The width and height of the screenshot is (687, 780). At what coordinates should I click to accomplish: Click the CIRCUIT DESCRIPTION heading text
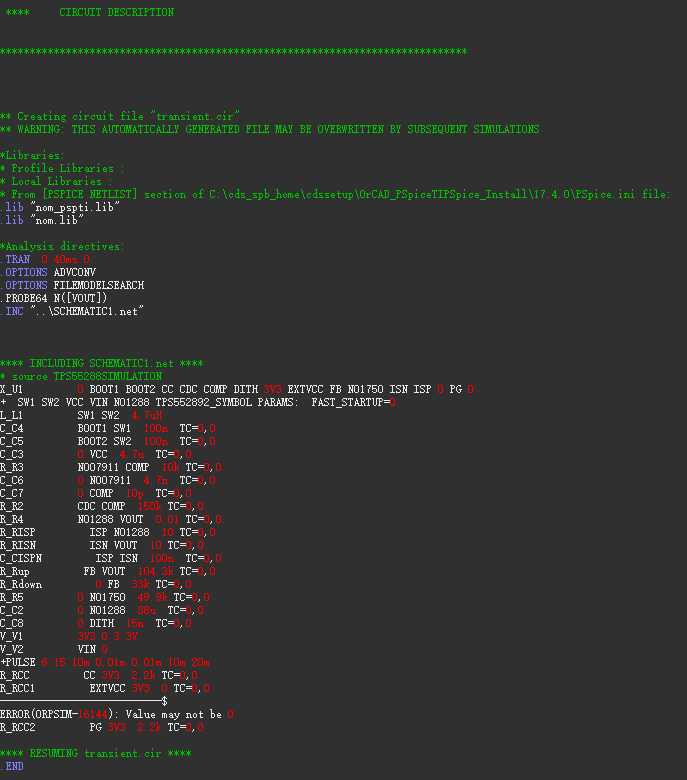tap(116, 12)
